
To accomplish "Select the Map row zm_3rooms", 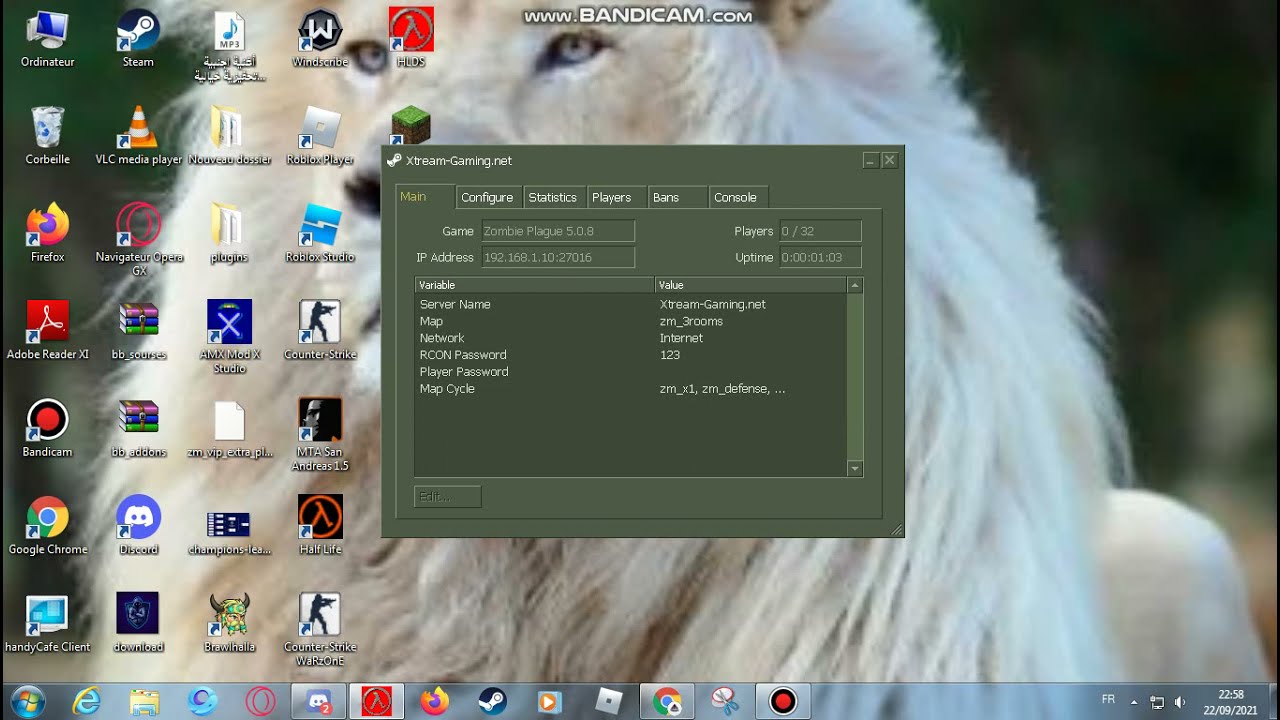I will [631, 321].
